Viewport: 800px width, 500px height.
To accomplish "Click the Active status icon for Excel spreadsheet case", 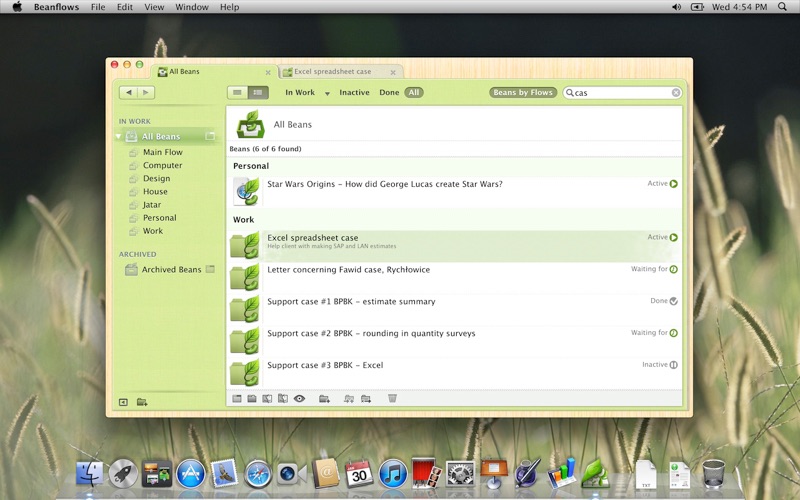I will point(673,237).
